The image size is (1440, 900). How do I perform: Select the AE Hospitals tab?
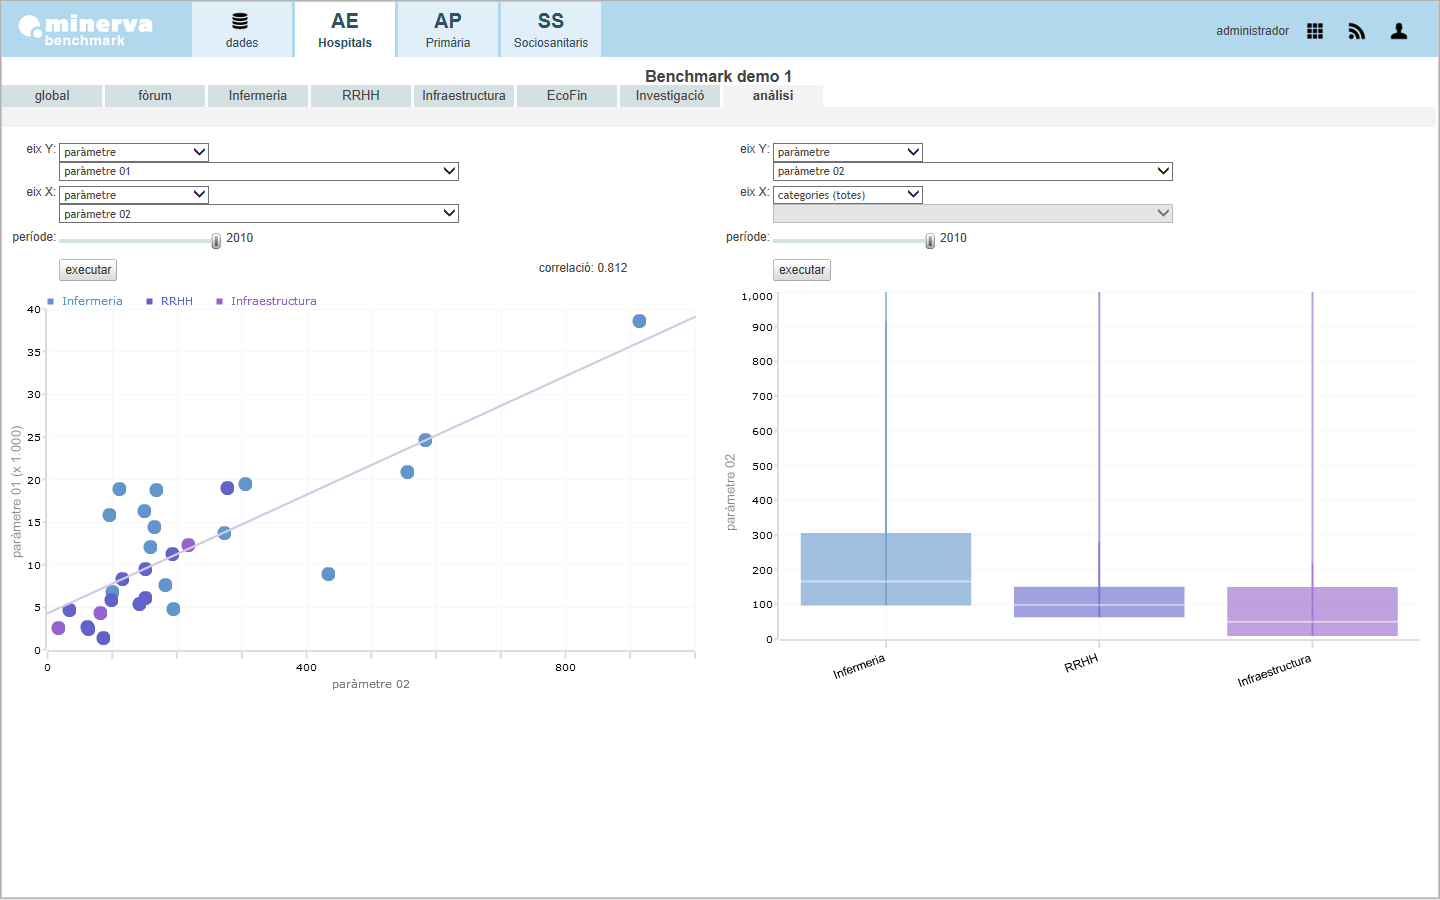(x=345, y=29)
